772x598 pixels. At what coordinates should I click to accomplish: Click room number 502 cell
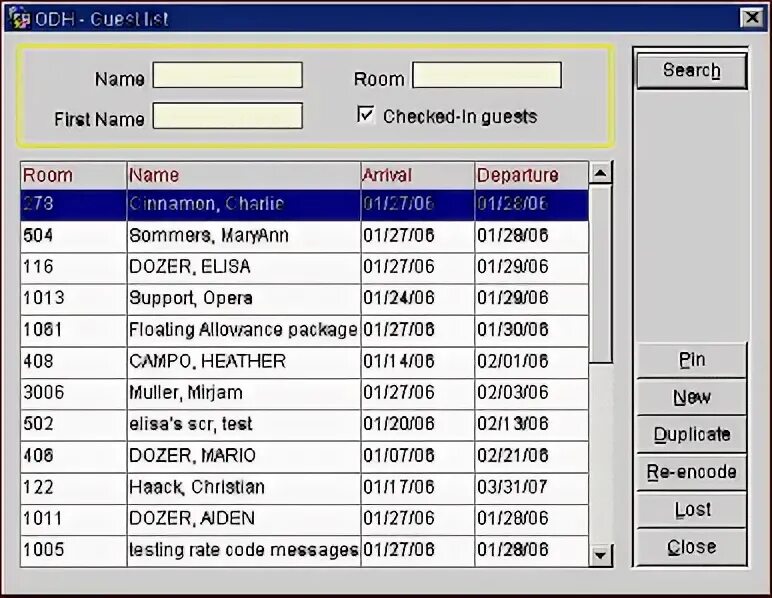[x=73, y=425]
